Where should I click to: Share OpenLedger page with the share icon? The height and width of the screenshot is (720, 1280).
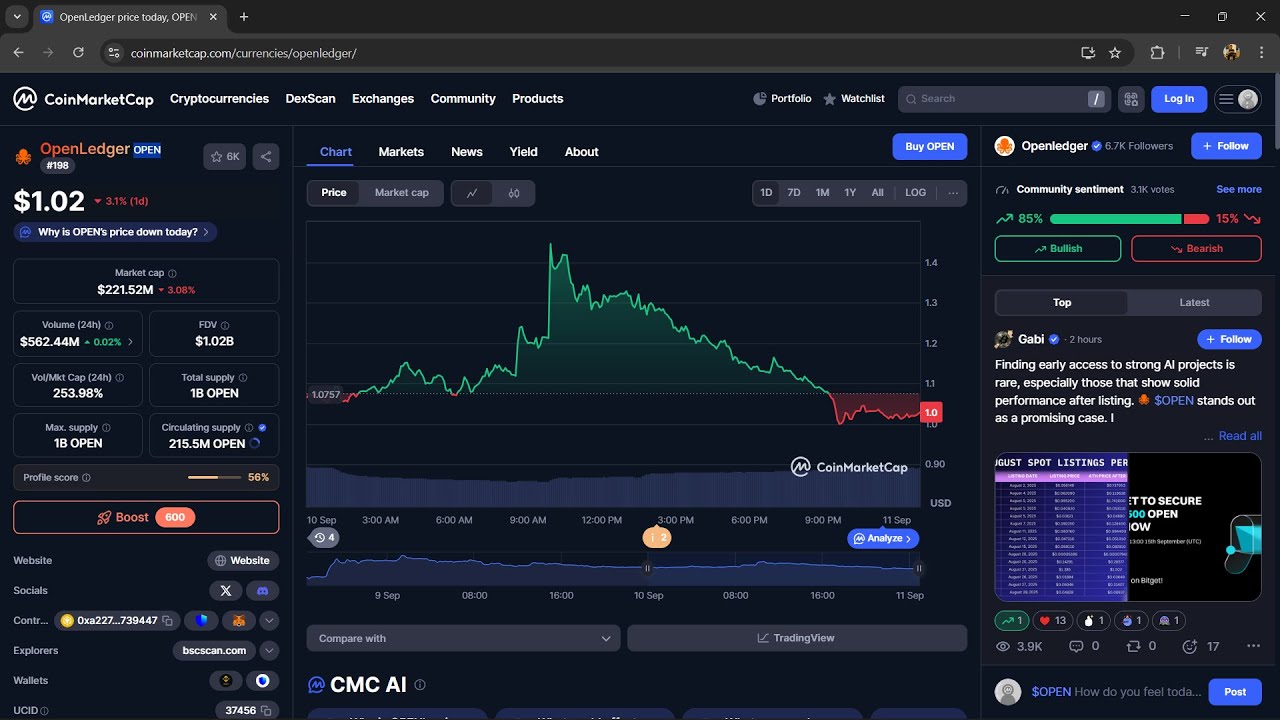coord(266,156)
